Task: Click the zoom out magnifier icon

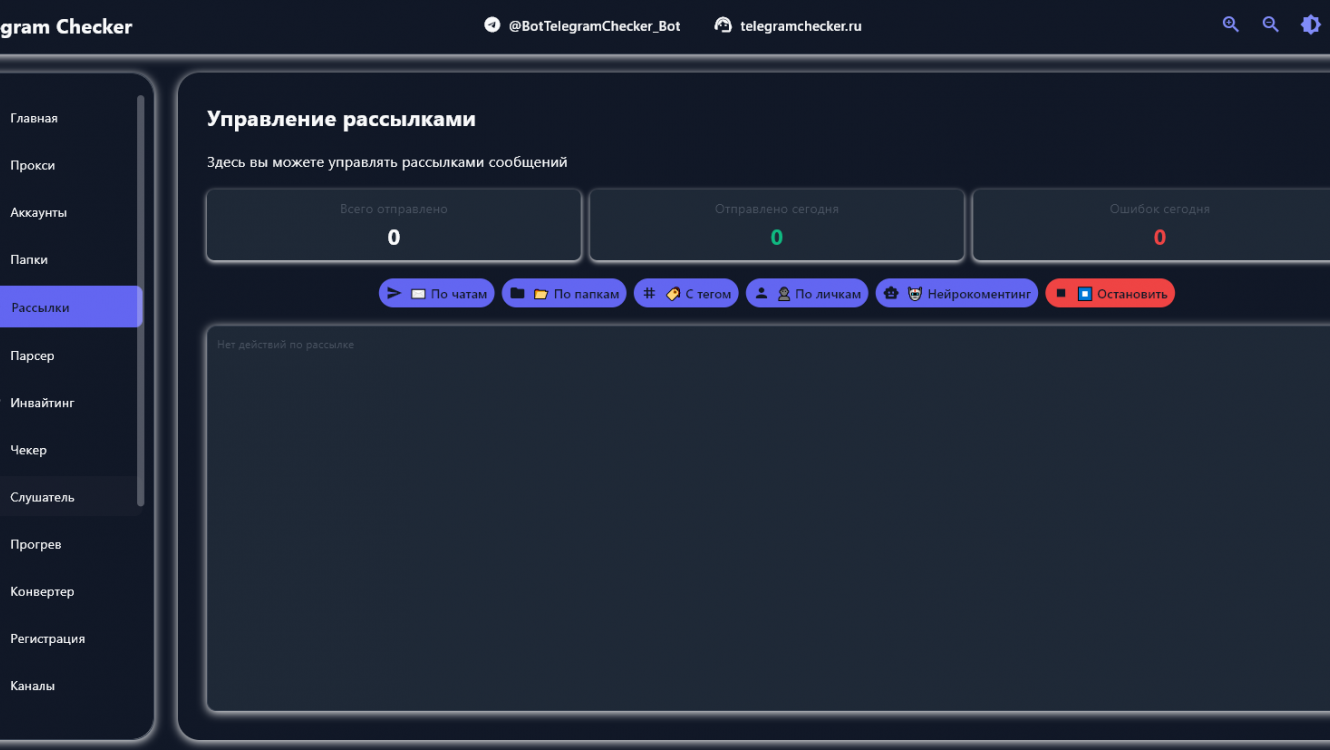Action: pos(1271,25)
